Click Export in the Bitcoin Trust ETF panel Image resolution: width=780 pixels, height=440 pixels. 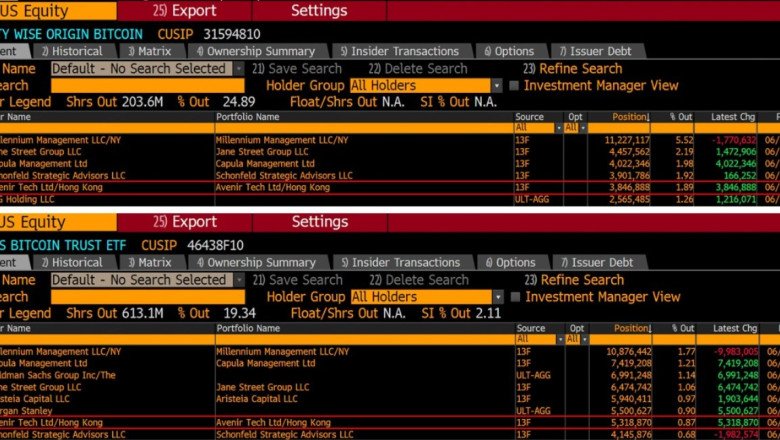coord(185,222)
